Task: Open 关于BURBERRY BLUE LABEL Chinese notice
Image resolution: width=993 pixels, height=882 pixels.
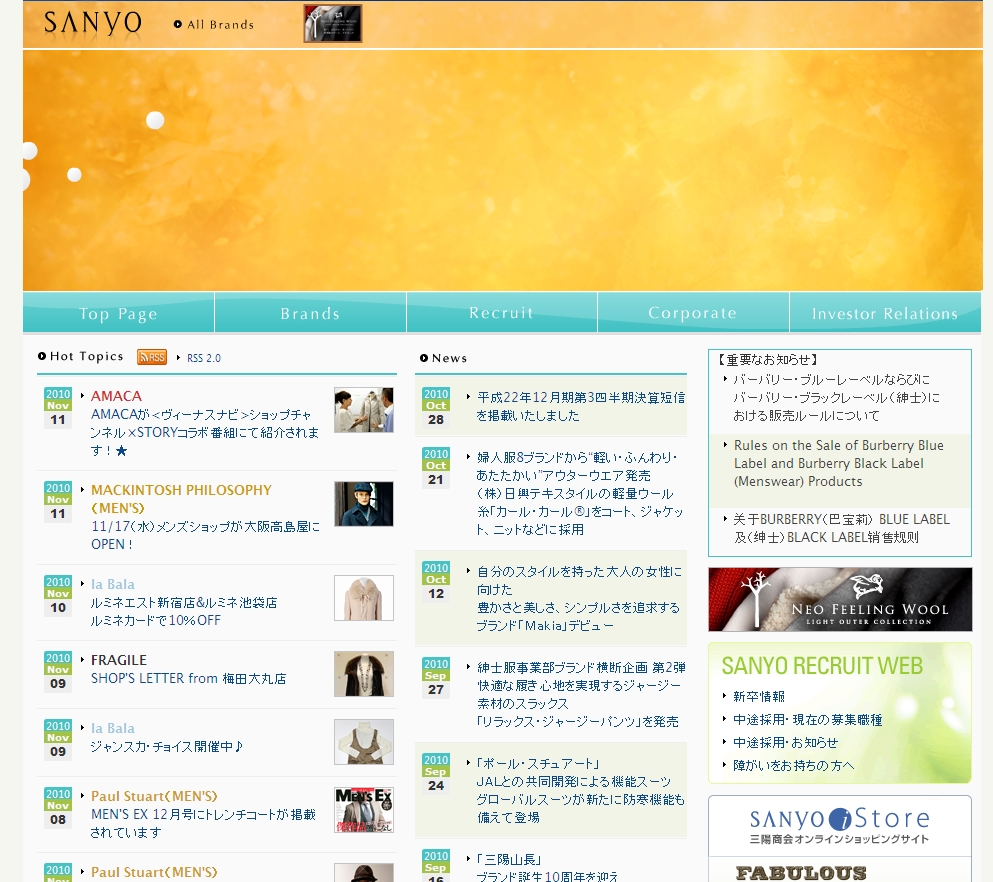Action: point(841,528)
